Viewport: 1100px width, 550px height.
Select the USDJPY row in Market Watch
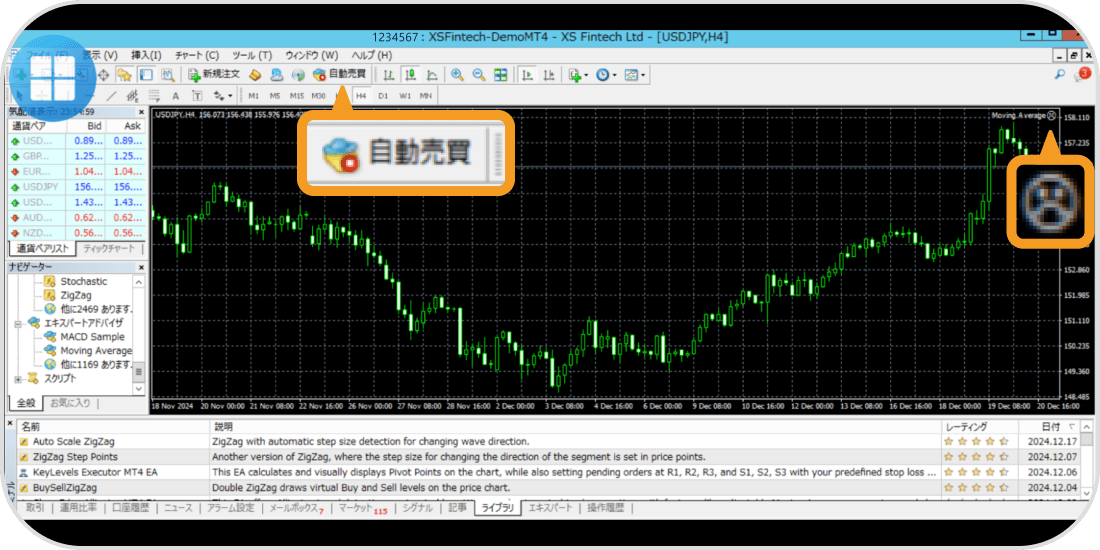click(76, 187)
